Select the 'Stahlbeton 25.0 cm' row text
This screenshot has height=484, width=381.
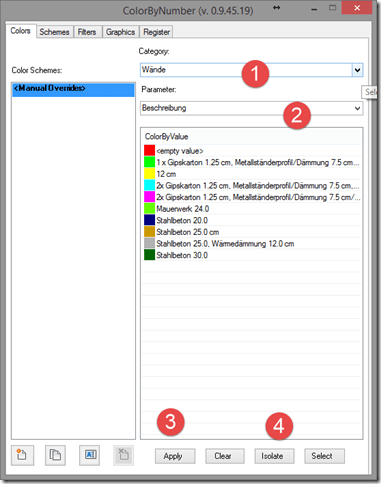click(188, 232)
